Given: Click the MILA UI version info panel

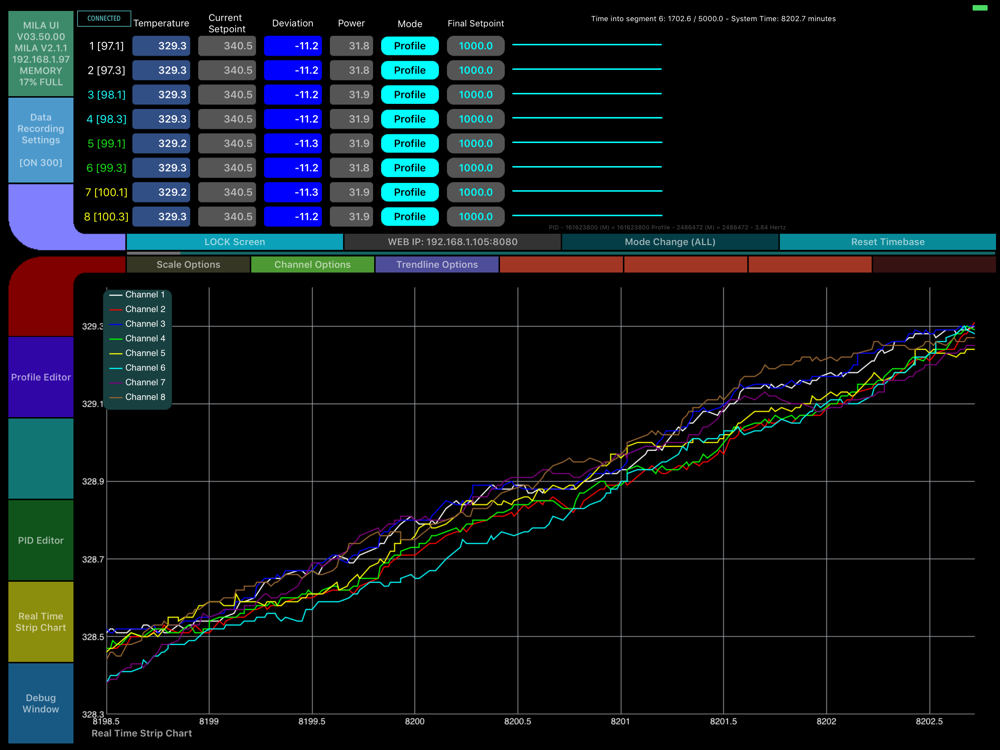Looking at the screenshot, I should (x=41, y=54).
